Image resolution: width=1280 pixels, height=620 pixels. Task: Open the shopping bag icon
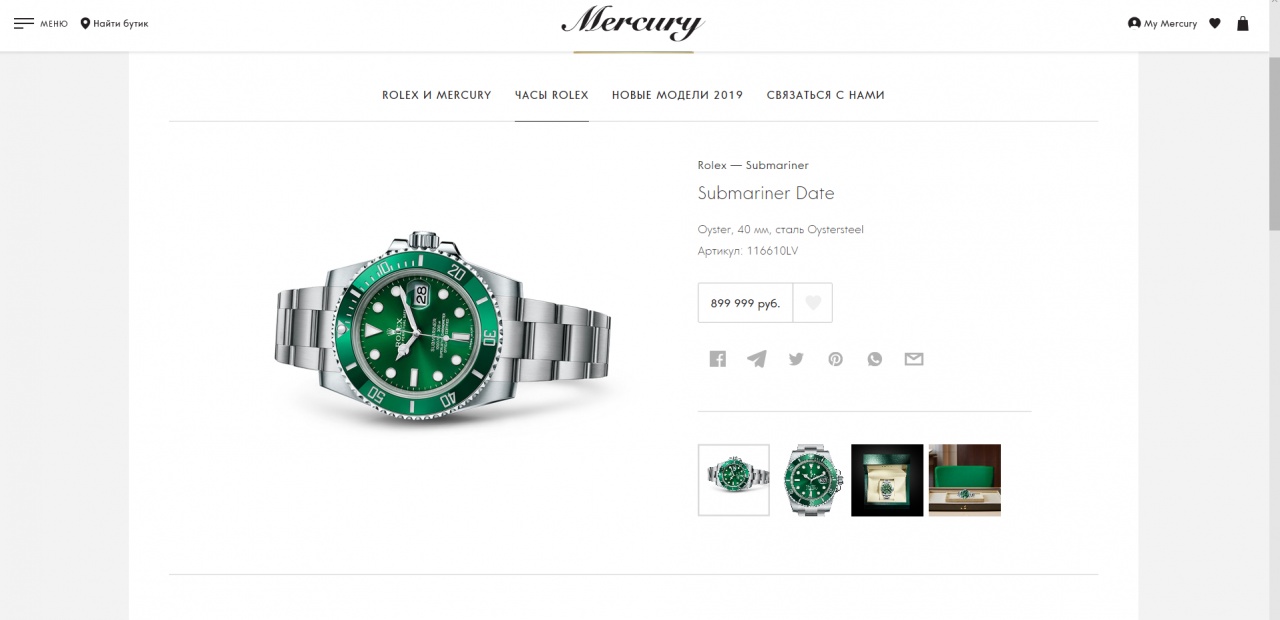[1243, 23]
